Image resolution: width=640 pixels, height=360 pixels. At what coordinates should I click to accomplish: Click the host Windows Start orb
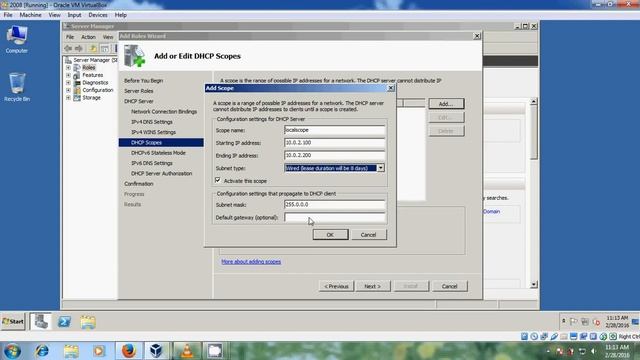click(x=12, y=351)
